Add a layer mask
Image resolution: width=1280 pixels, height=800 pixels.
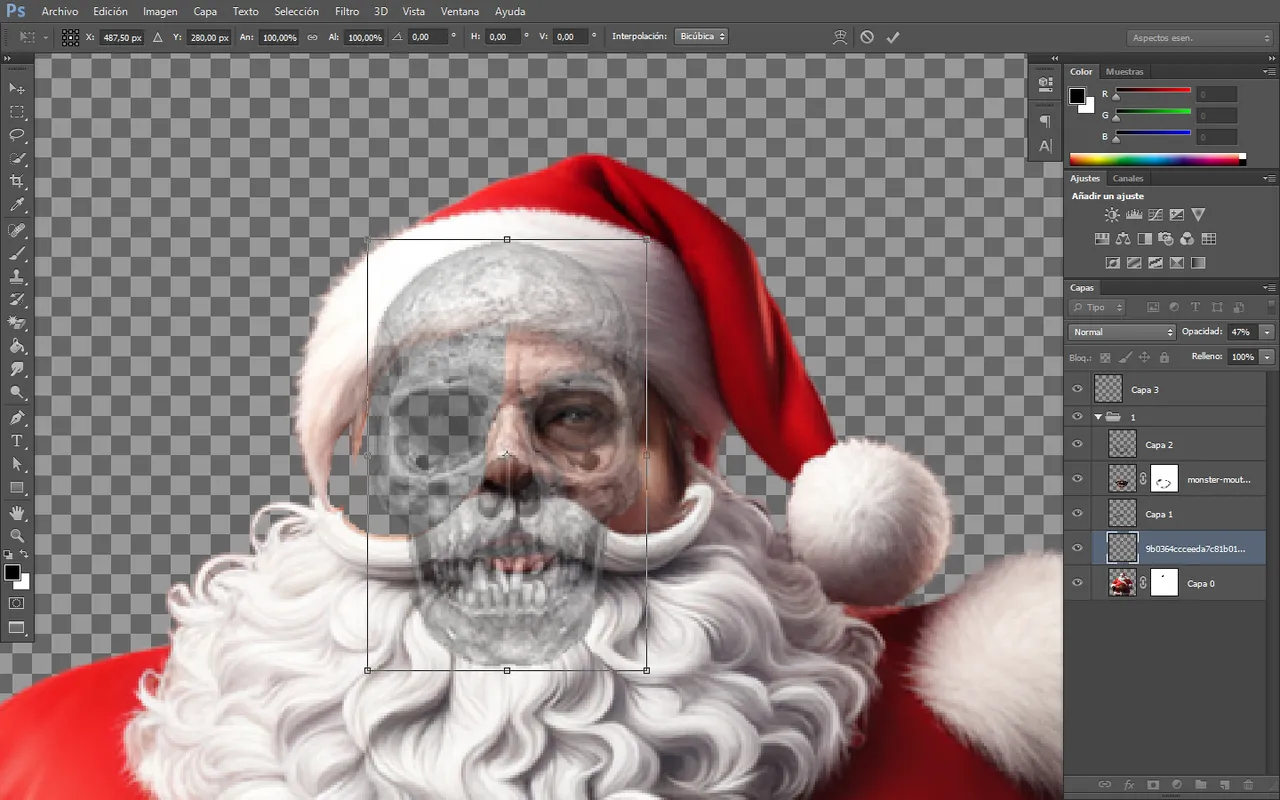[x=1153, y=786]
